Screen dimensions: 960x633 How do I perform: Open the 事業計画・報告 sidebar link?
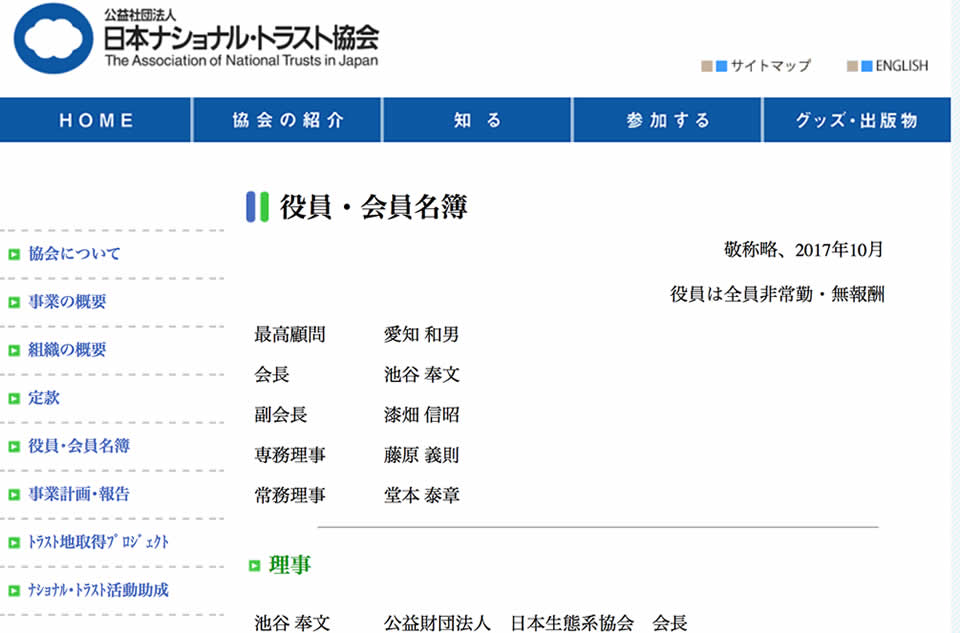(79, 494)
